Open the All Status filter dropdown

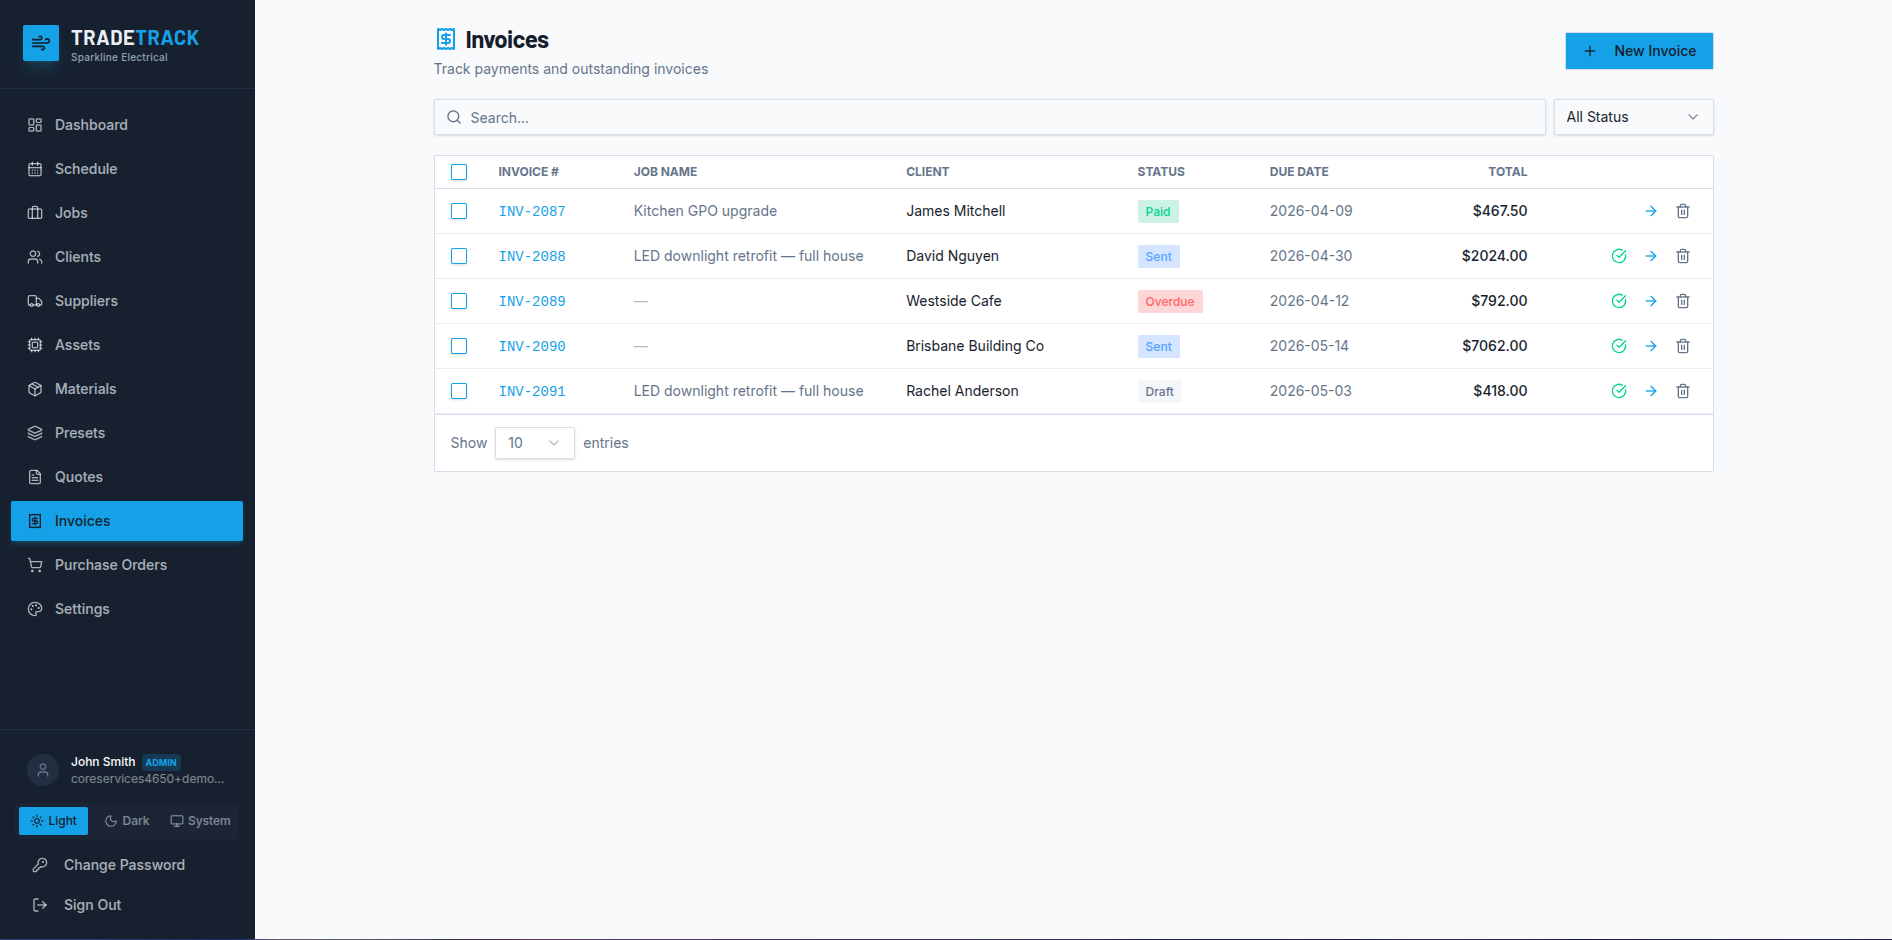tap(1633, 117)
